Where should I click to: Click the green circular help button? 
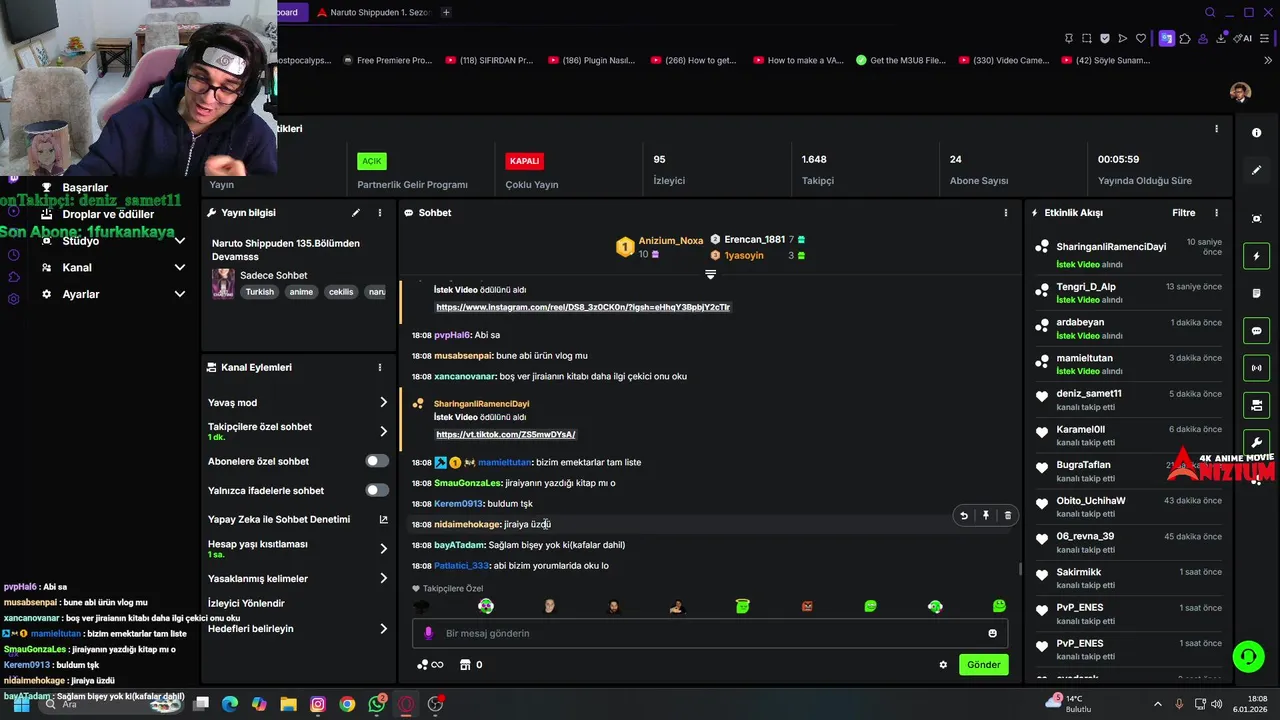[1248, 657]
